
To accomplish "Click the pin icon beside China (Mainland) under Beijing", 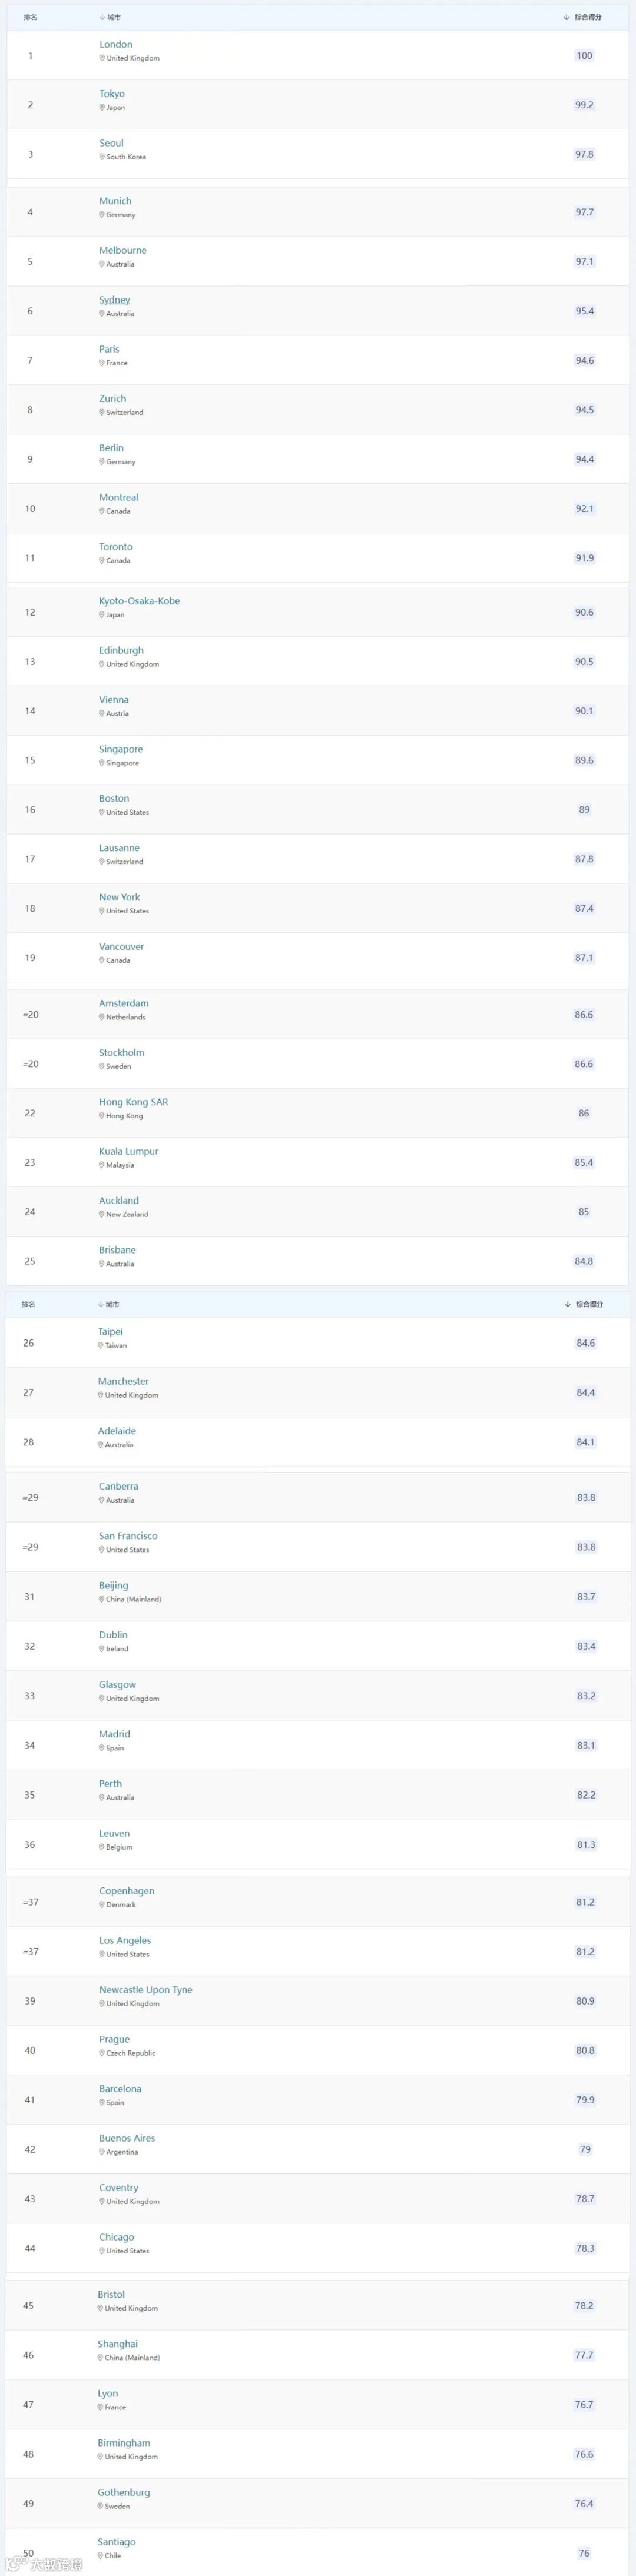I will click(x=102, y=1599).
